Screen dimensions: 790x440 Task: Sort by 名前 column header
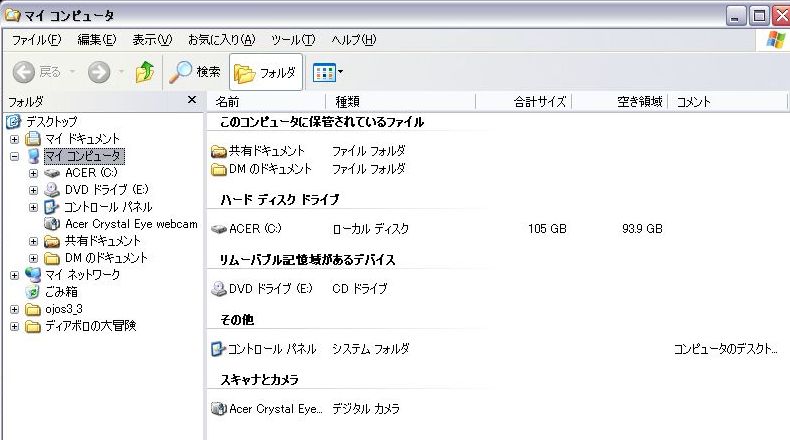pos(266,102)
